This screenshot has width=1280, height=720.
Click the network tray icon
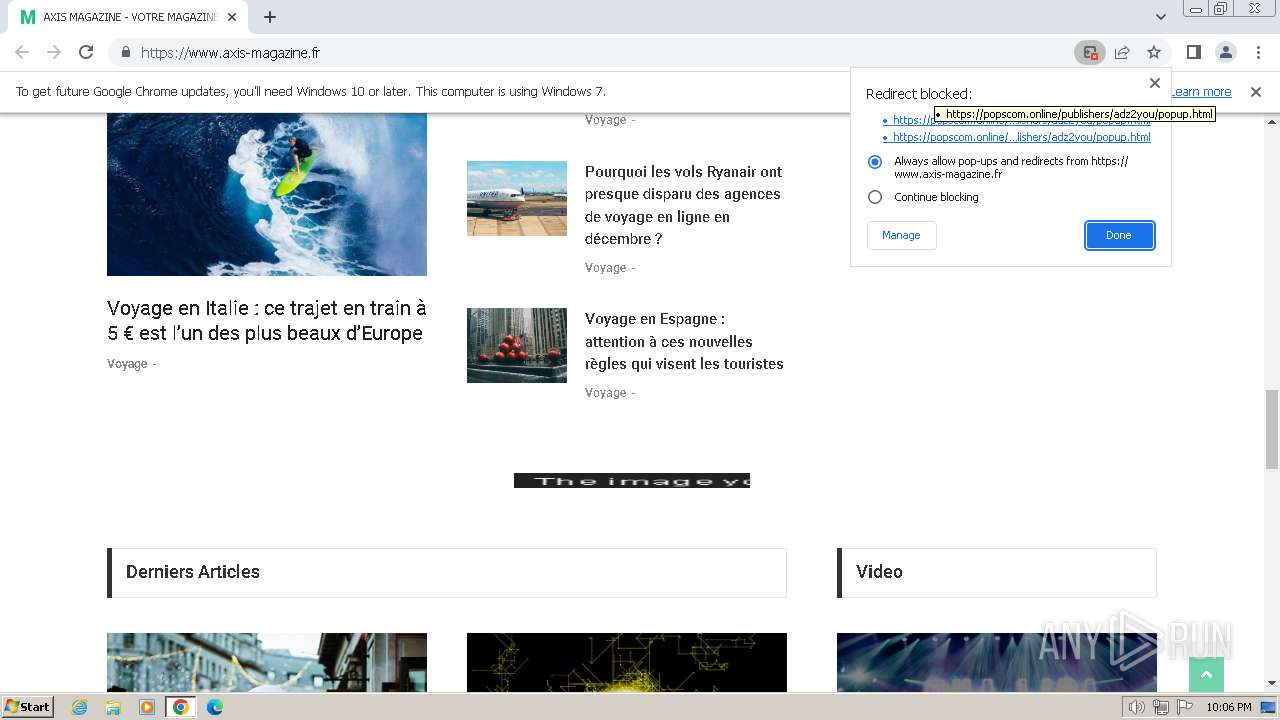click(1161, 707)
